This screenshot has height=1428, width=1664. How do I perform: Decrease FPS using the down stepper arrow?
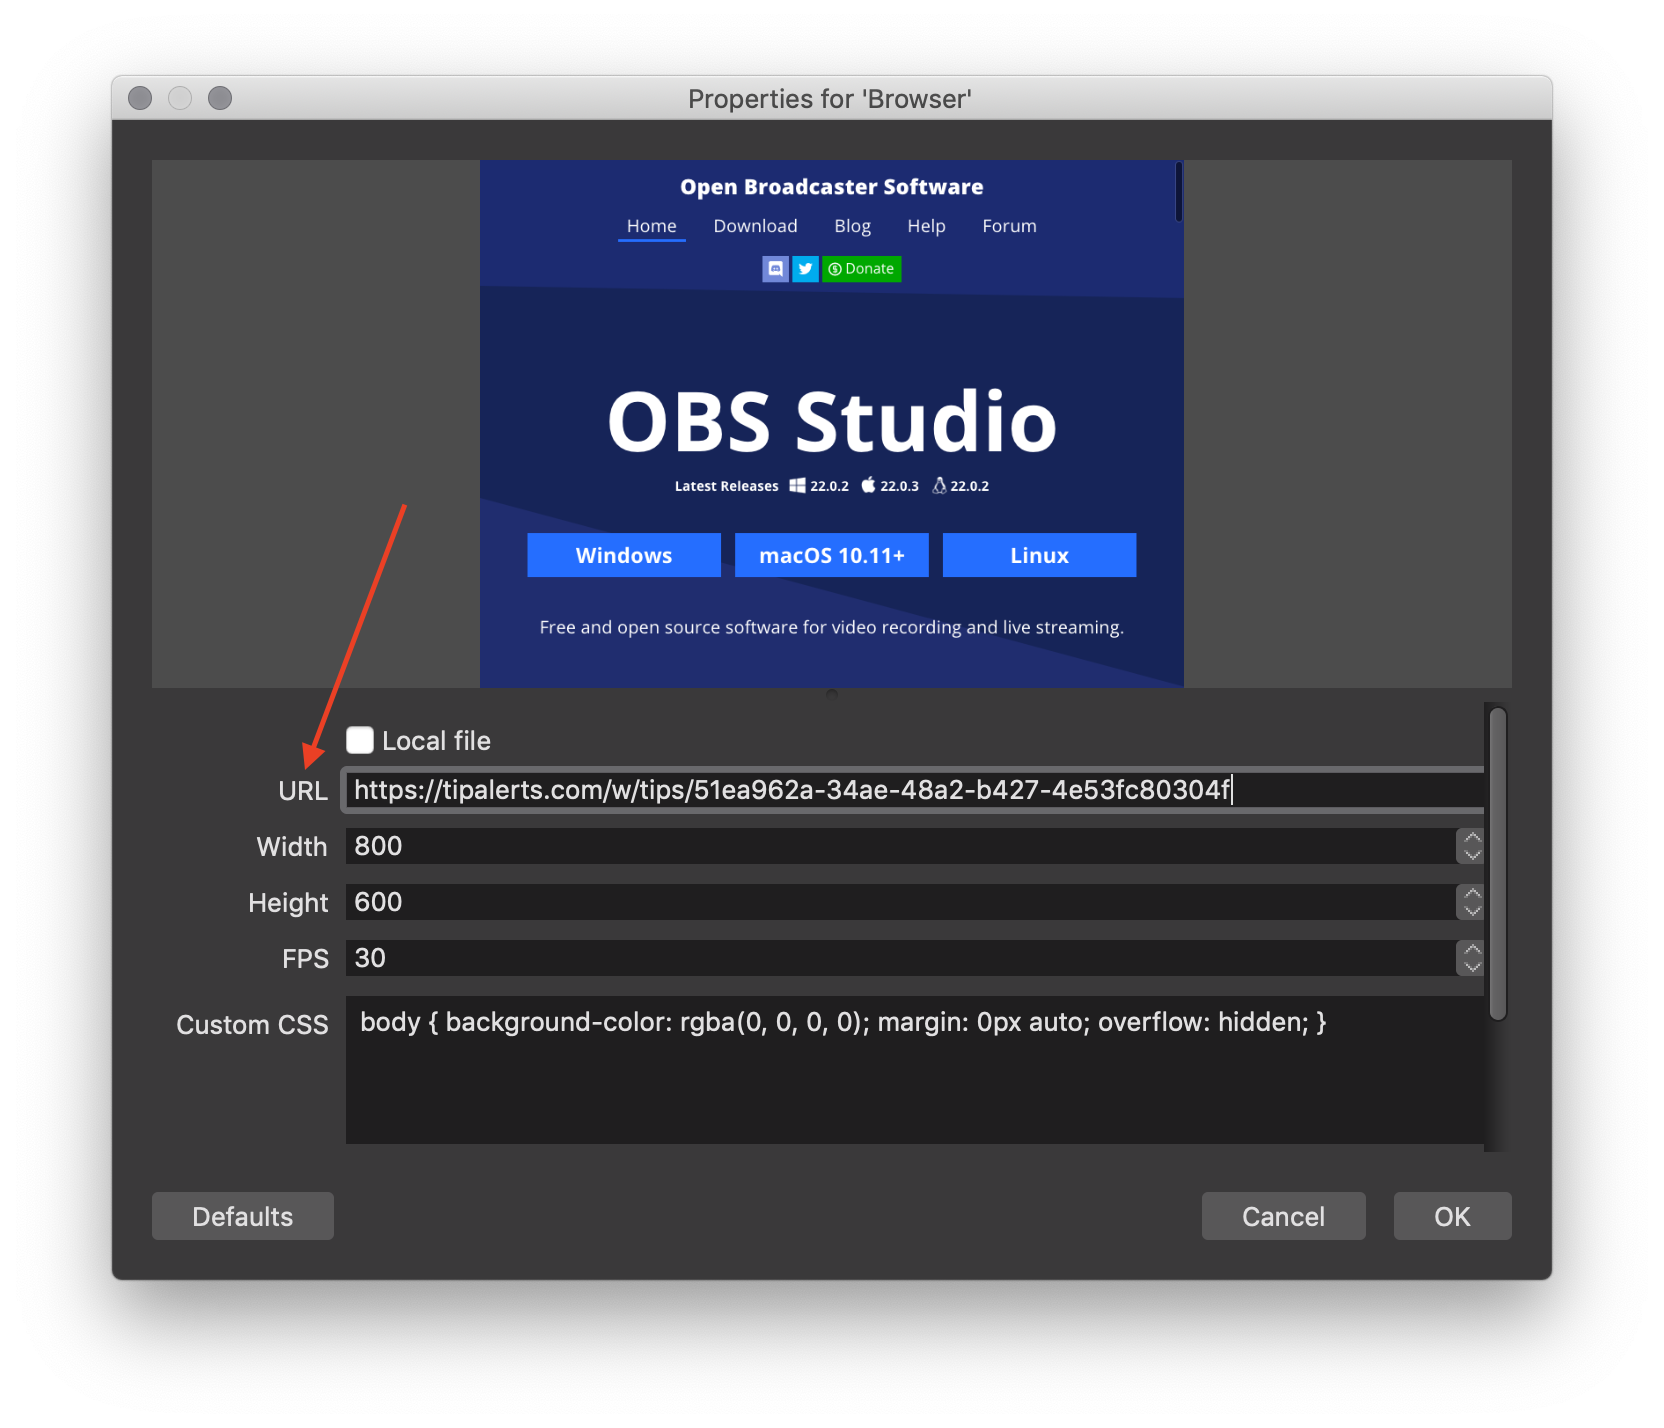1472,966
